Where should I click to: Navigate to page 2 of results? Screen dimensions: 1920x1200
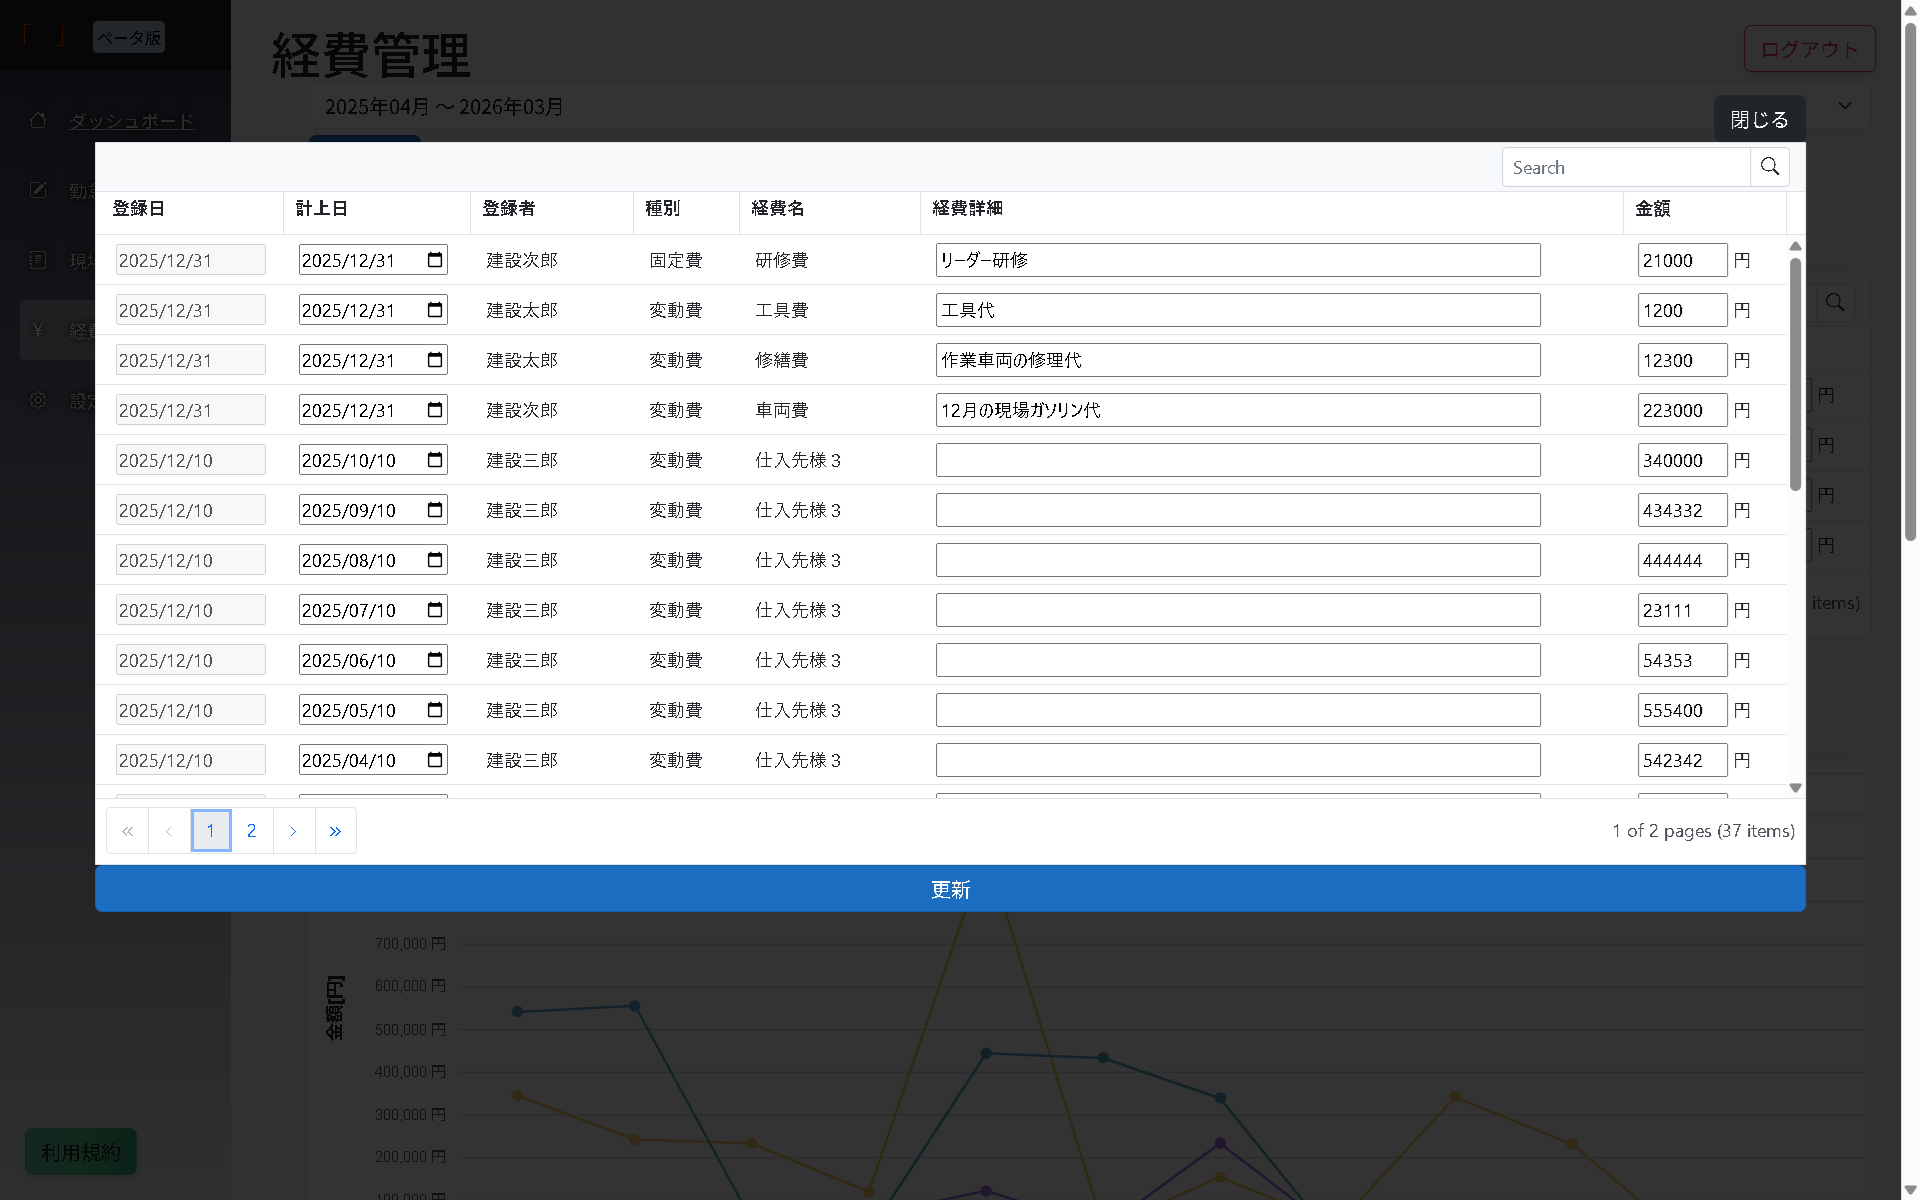pyautogui.click(x=252, y=830)
